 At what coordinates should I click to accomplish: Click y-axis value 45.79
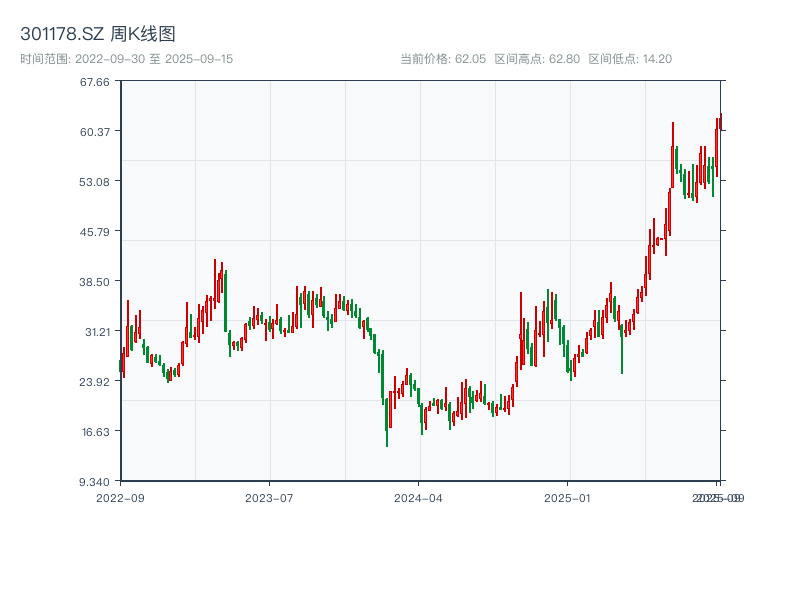(94, 232)
